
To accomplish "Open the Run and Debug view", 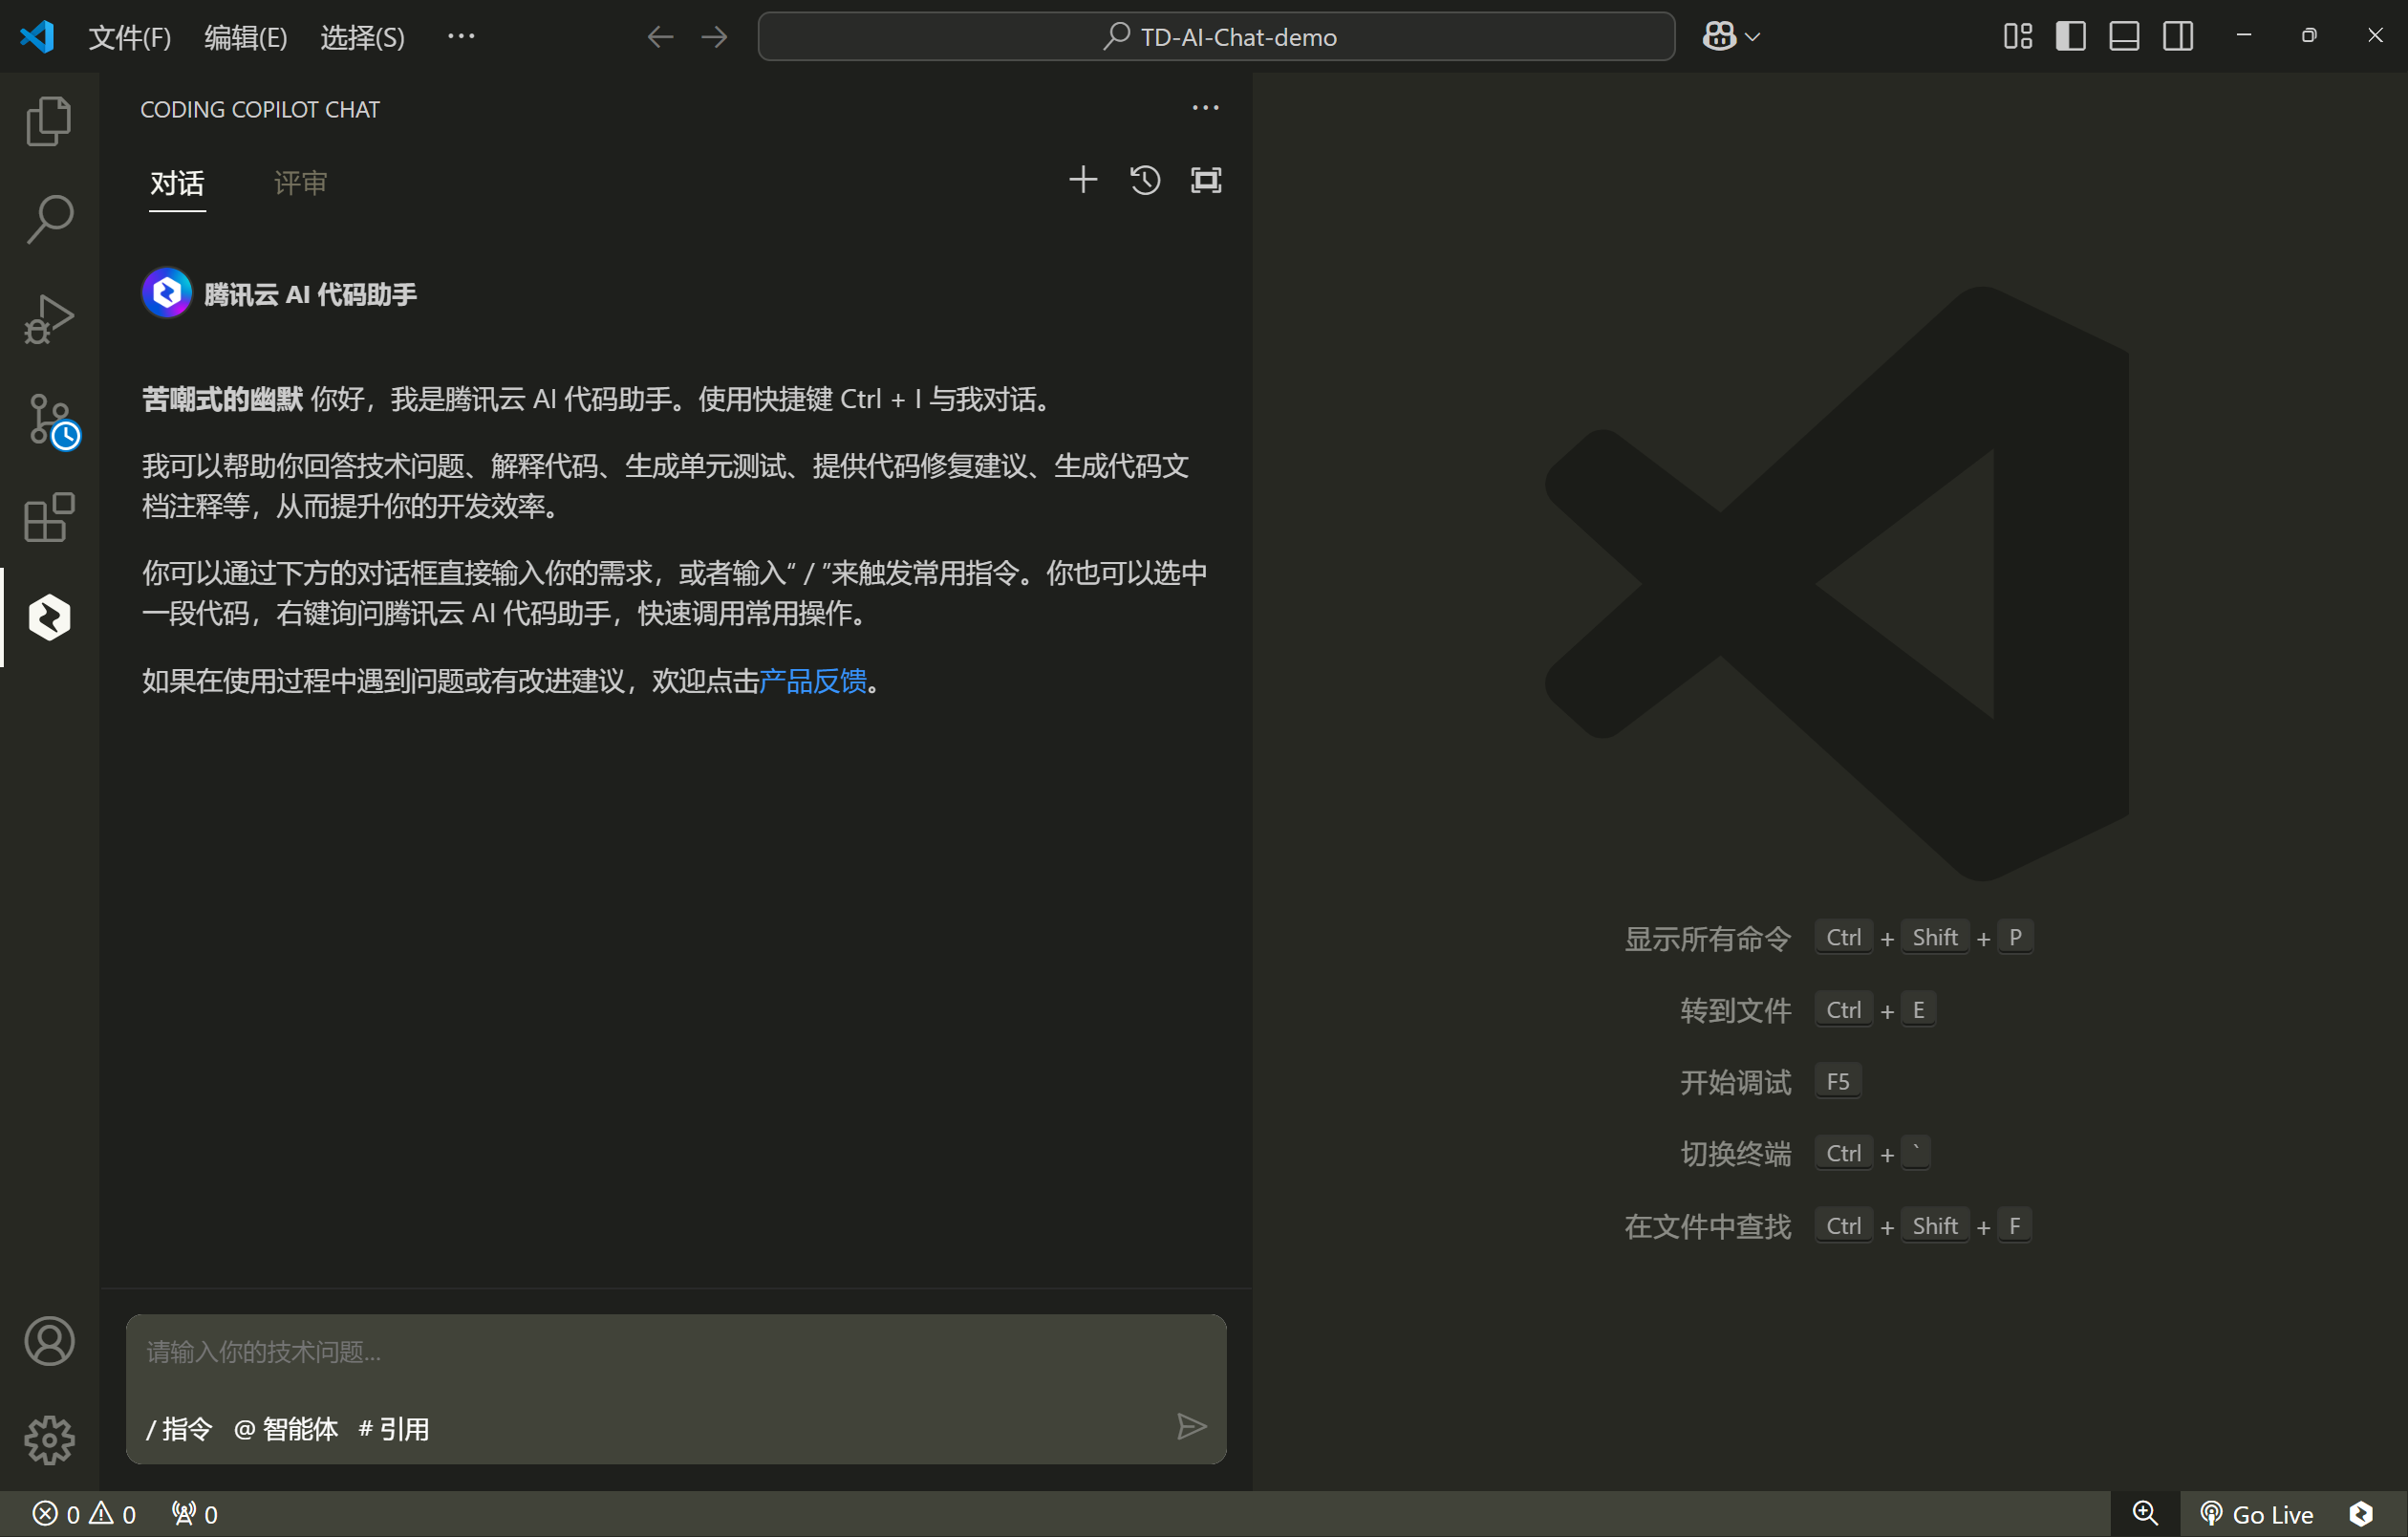I will tap(48, 319).
